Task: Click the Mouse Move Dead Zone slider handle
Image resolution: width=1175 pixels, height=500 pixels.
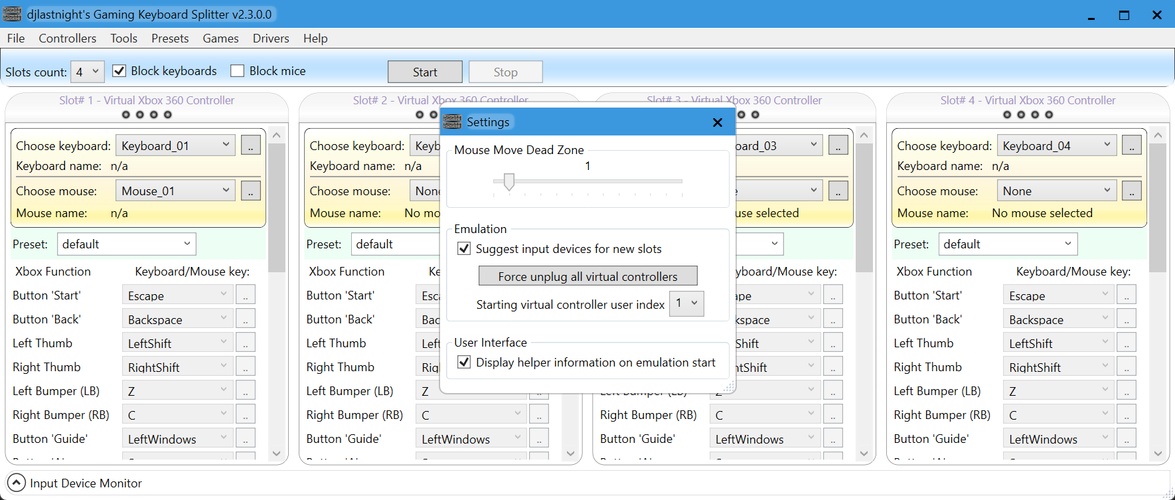Action: (509, 181)
